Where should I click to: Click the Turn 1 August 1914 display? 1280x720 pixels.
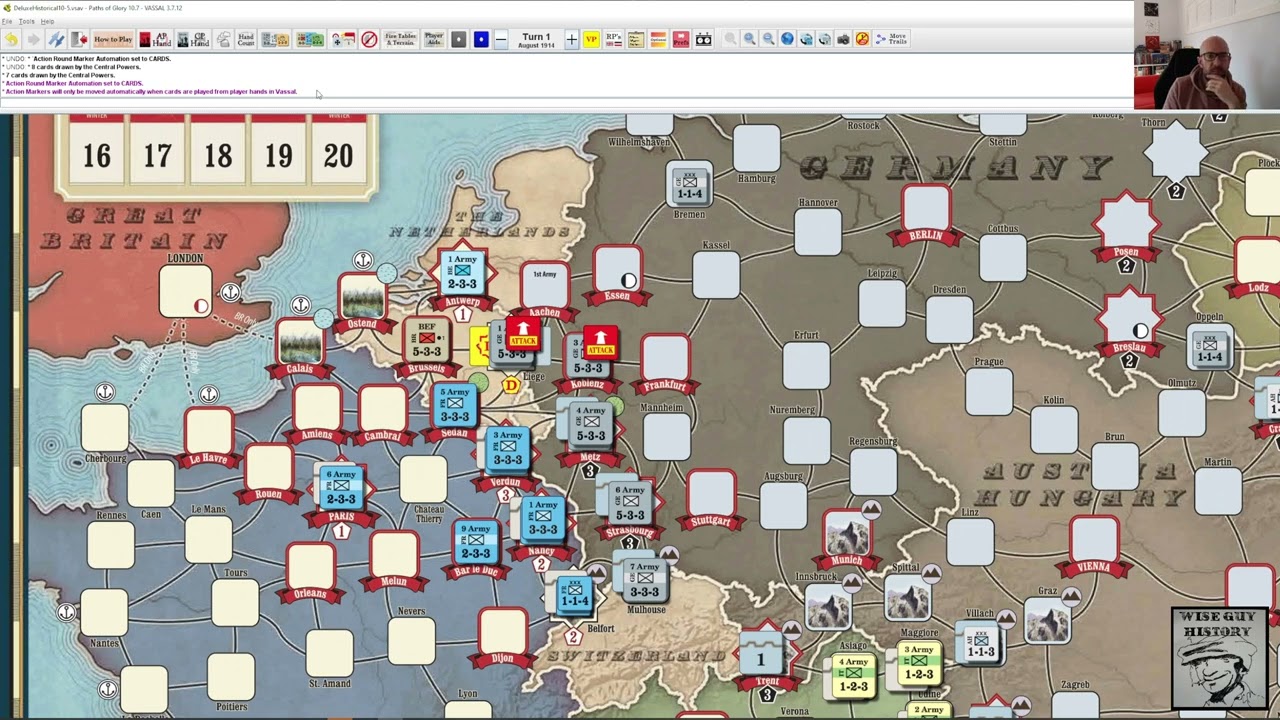point(536,39)
